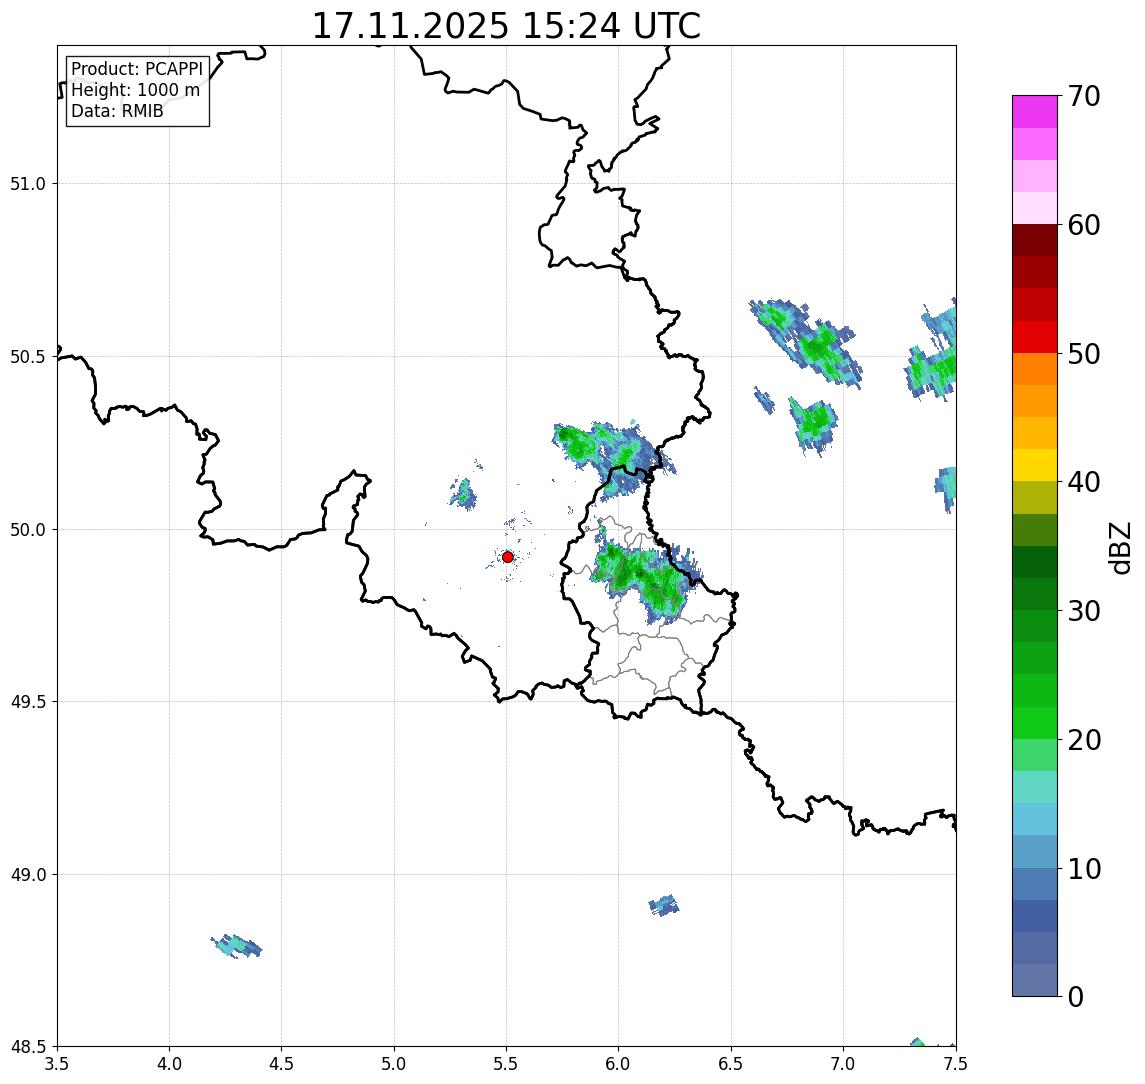Click longitude axis label 5.5

point(507,1064)
